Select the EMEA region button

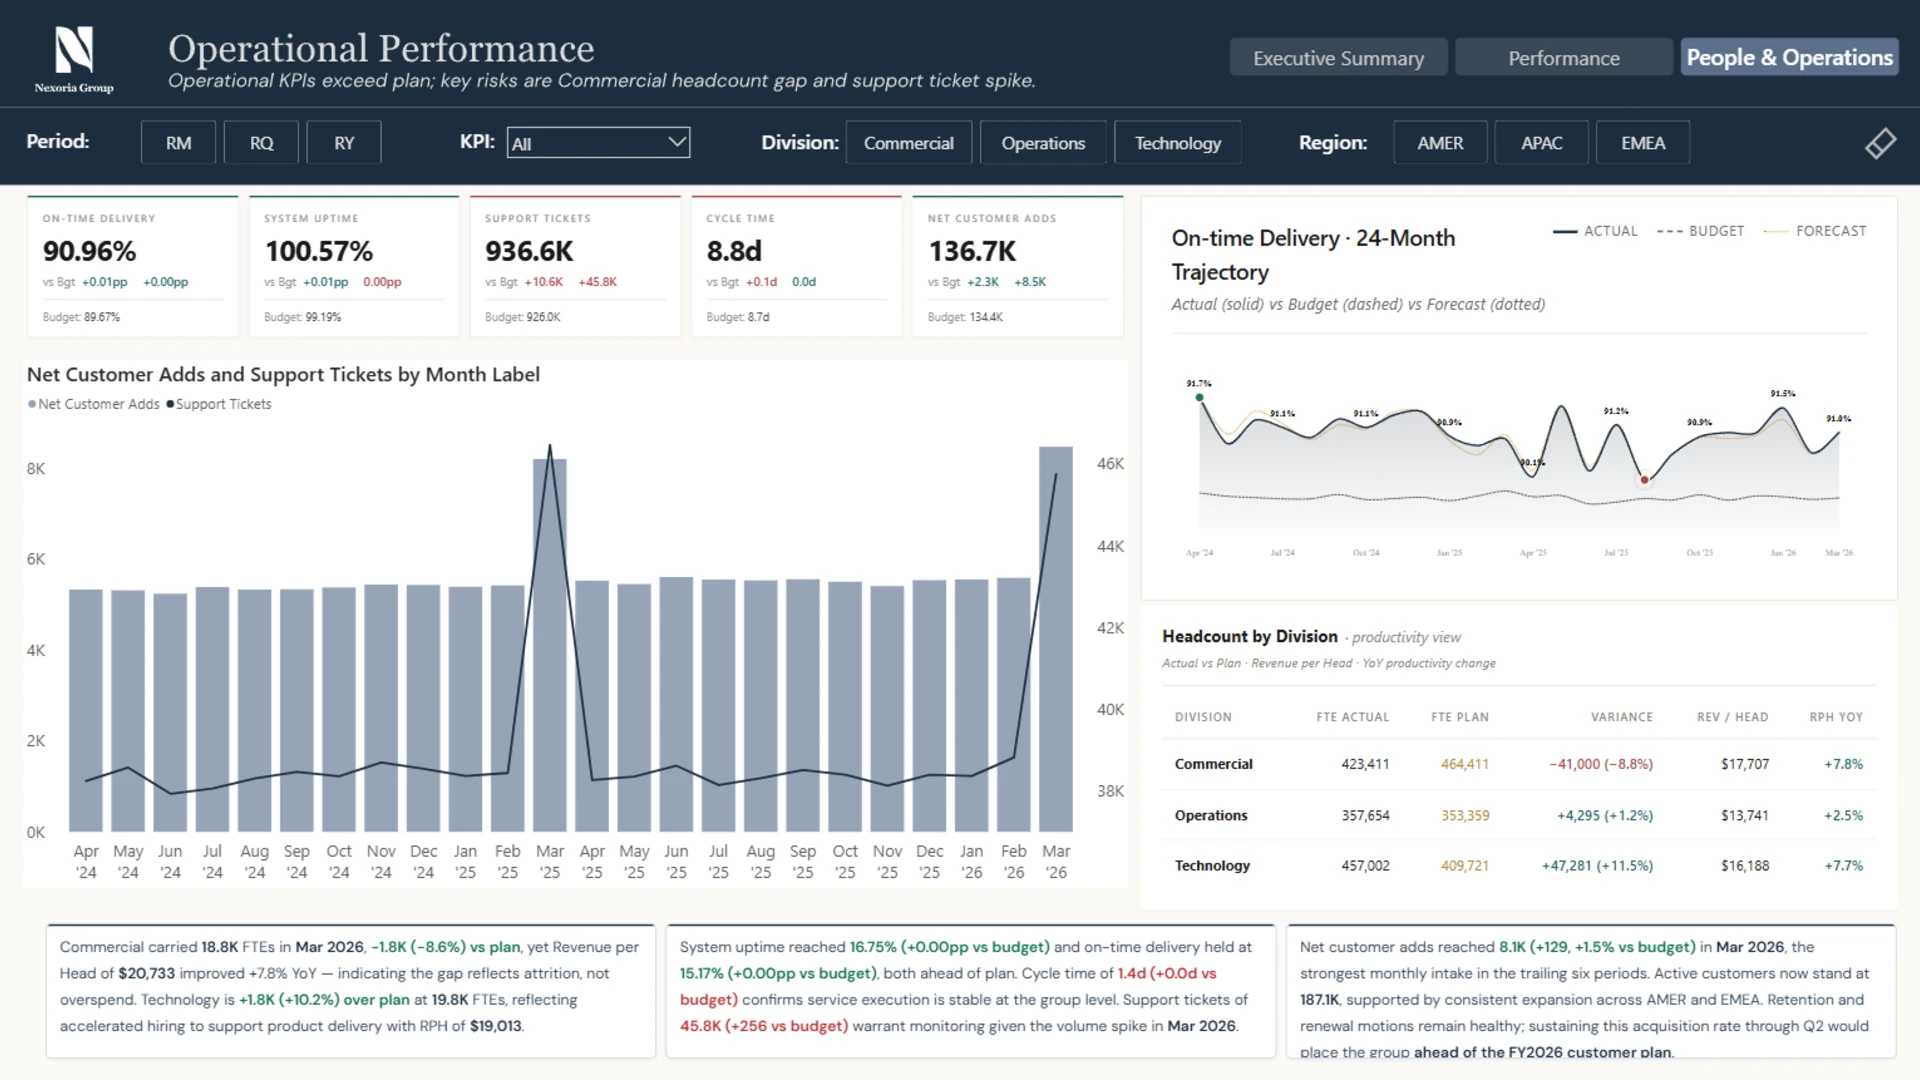click(1642, 143)
